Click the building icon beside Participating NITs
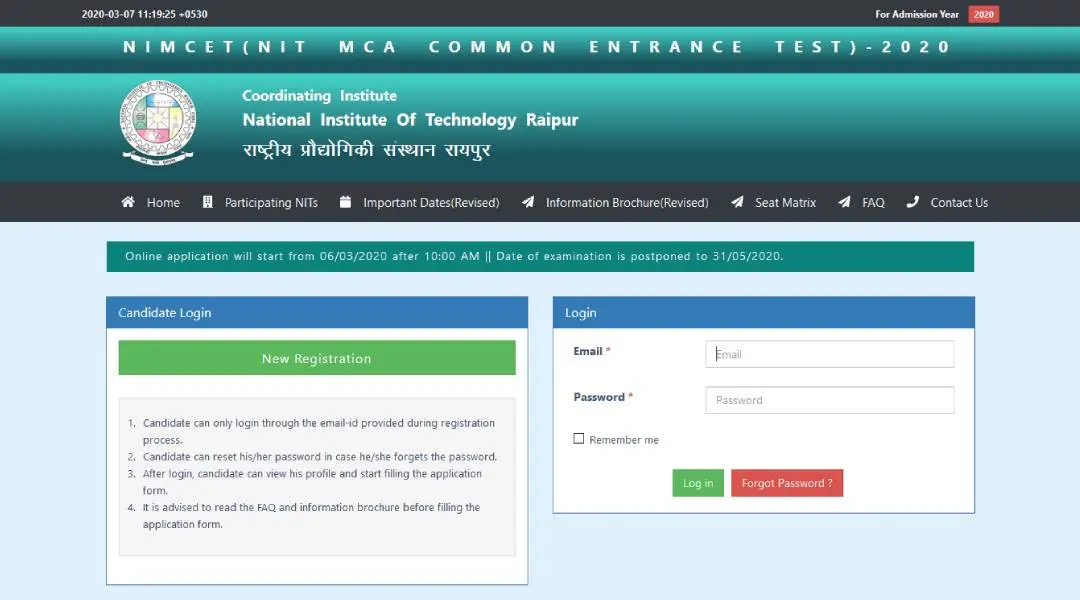 (x=208, y=202)
